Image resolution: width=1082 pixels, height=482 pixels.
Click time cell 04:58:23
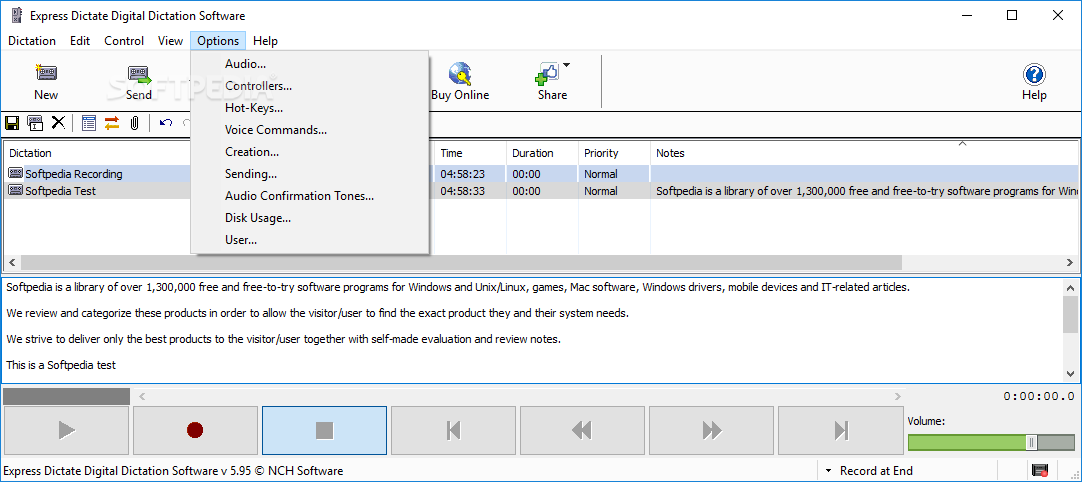pos(461,174)
